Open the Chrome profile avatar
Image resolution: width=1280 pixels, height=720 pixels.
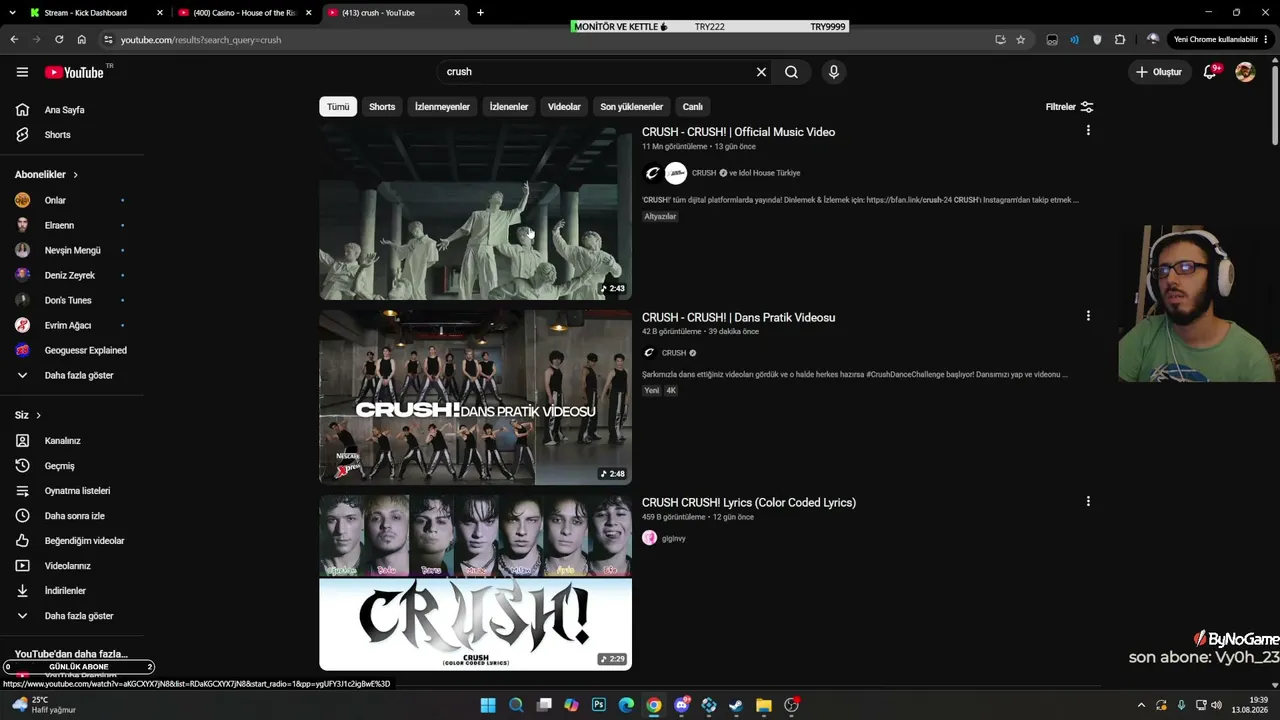pyautogui.click(x=1153, y=40)
